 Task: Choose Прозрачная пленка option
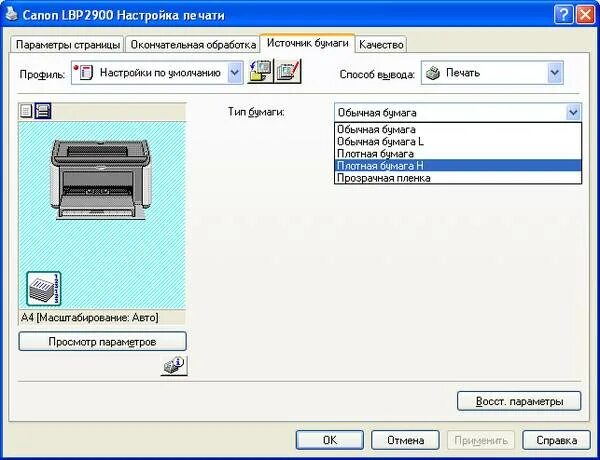[x=458, y=178]
